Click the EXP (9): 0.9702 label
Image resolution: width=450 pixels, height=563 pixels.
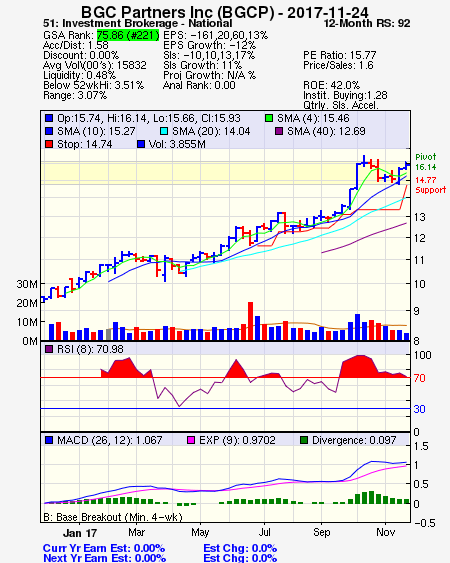tap(237, 440)
